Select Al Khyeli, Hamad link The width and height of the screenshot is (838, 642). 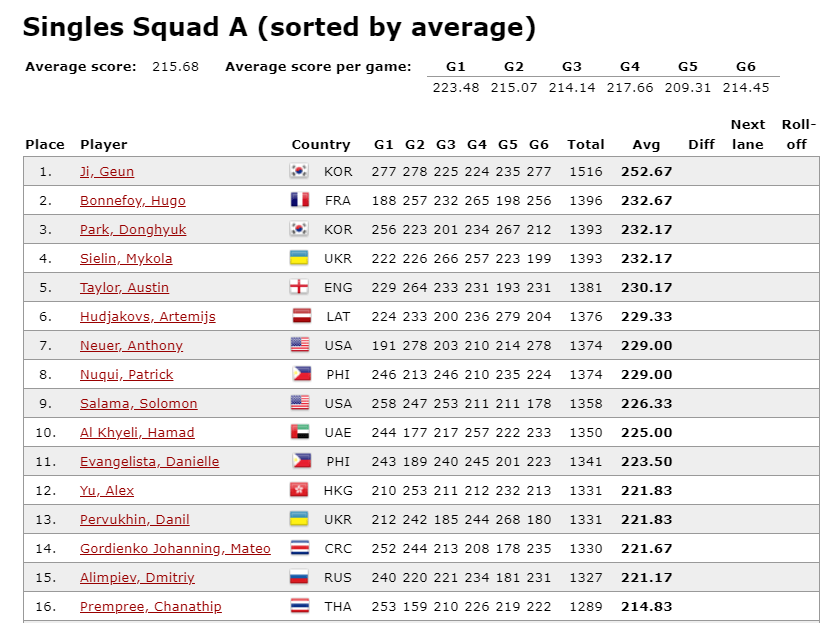[137, 432]
